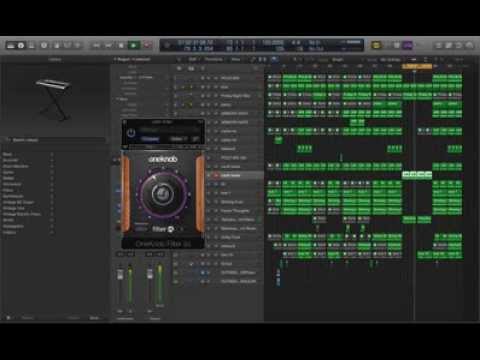This screenshot has height=360, width=480.
Task: Click the link icon in plugin header
Action: pos(196,139)
